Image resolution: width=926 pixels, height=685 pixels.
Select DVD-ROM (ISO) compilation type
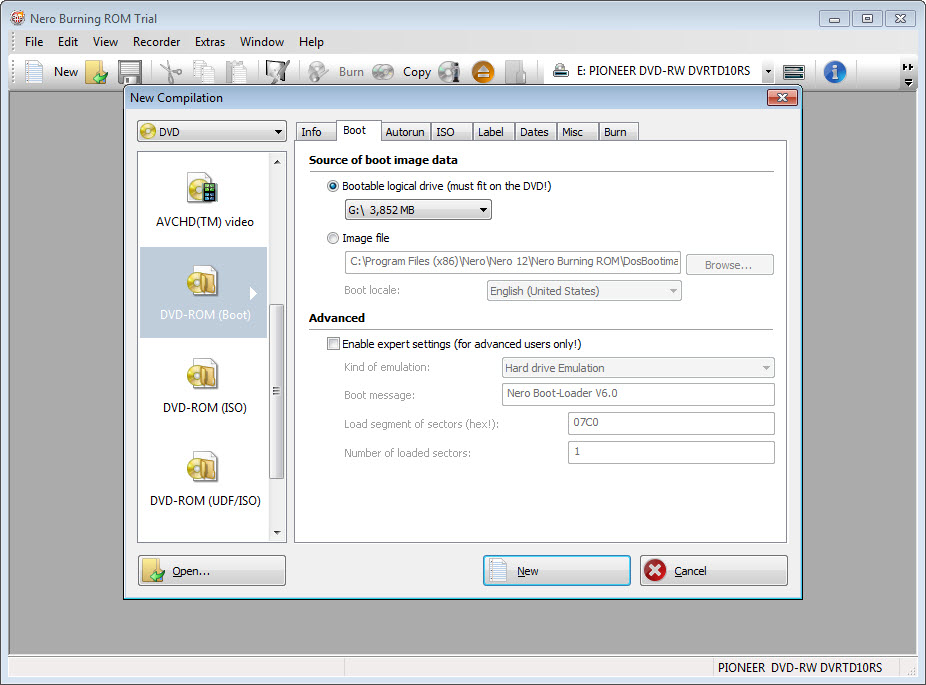(x=204, y=386)
